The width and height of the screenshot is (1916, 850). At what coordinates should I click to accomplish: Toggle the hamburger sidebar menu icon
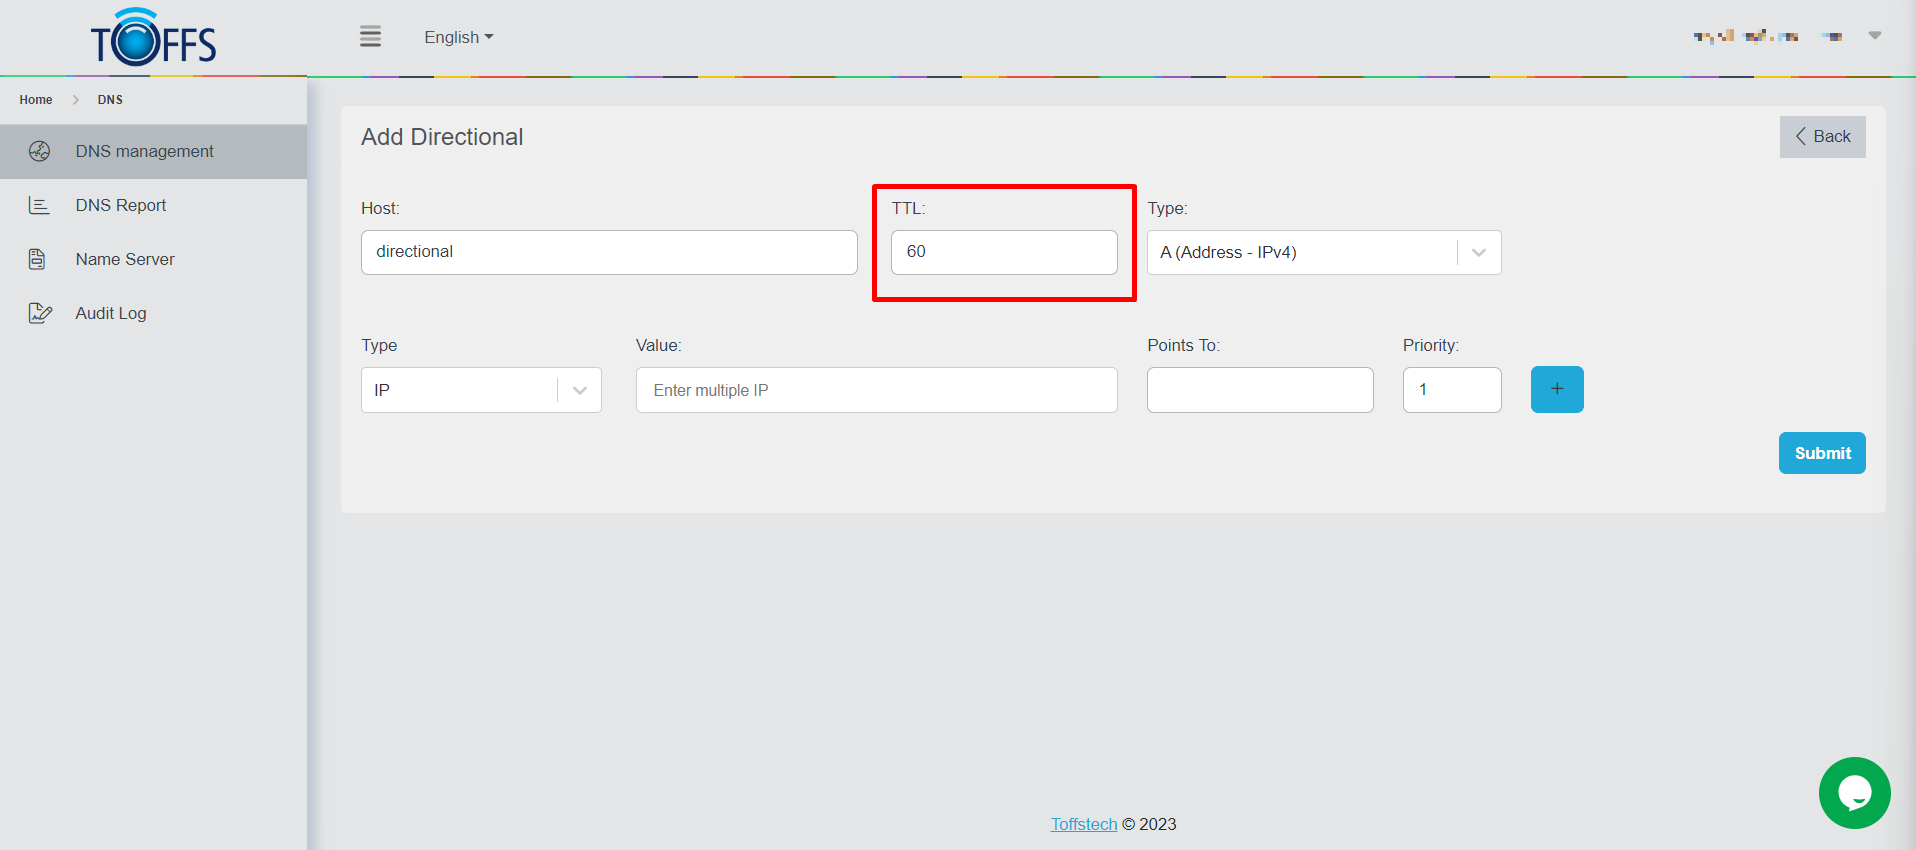(x=370, y=37)
